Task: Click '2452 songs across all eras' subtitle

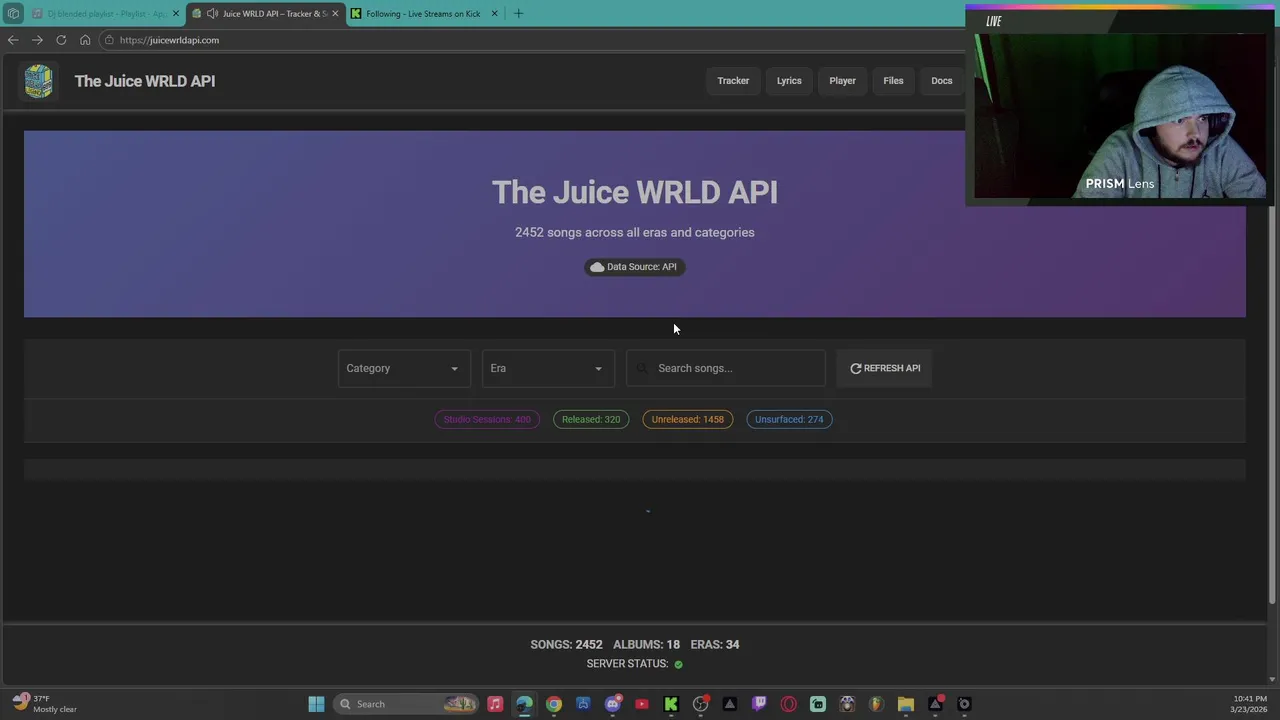Action: tap(635, 232)
